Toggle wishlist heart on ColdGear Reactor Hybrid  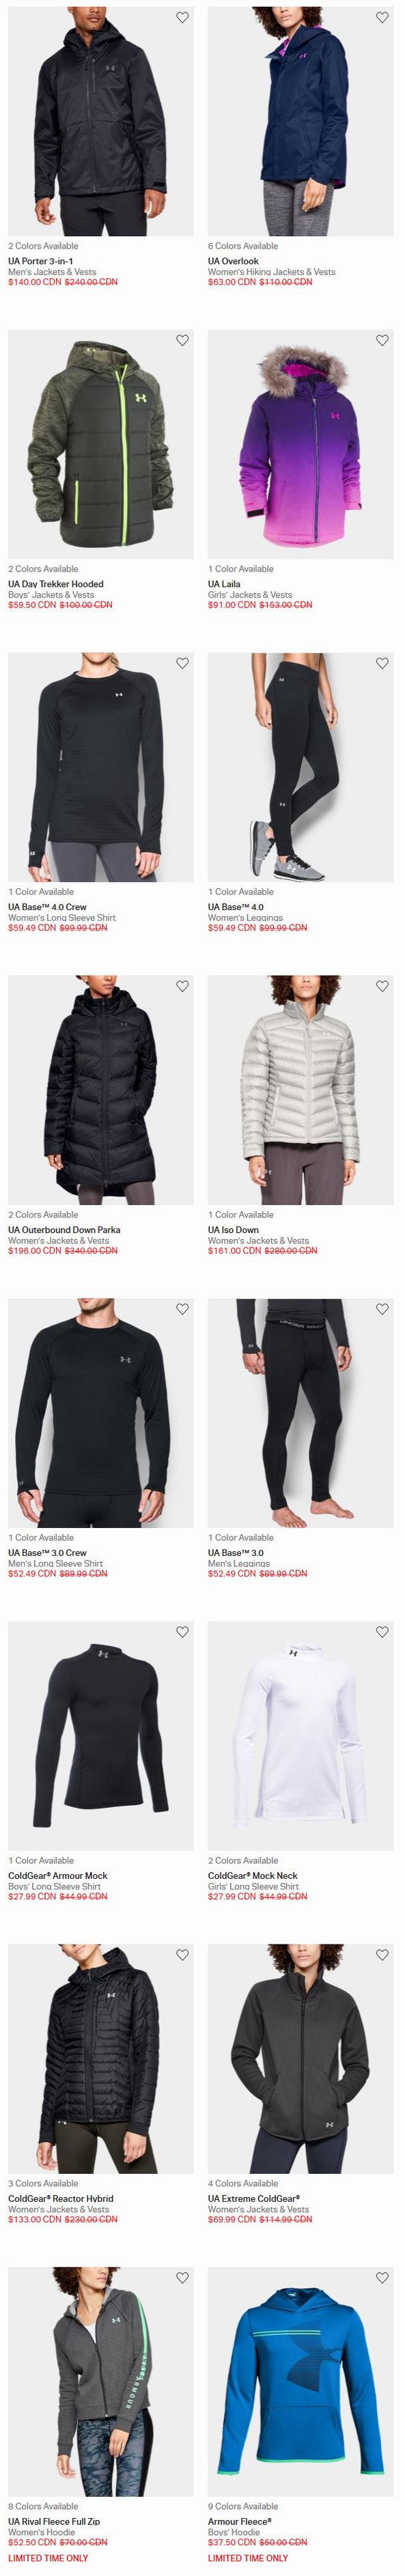point(182,1955)
